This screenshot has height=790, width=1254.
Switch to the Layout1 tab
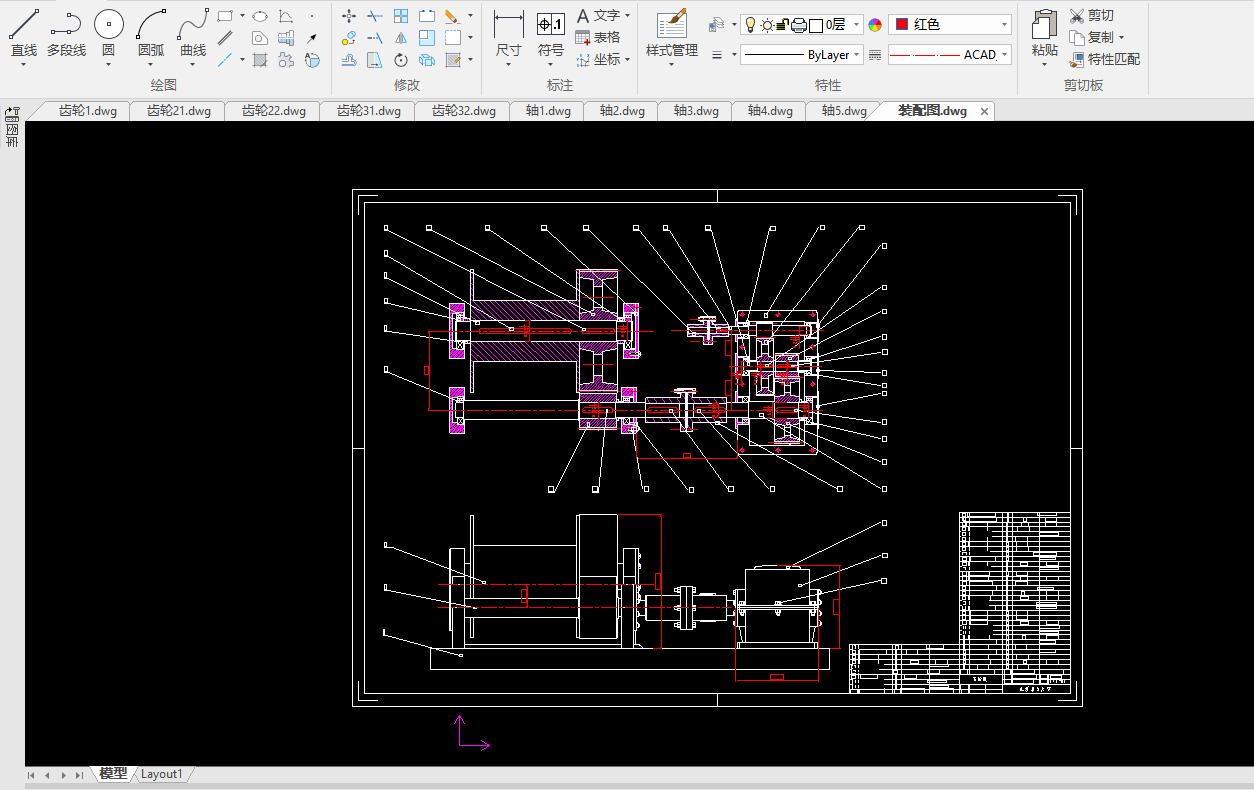click(x=161, y=774)
